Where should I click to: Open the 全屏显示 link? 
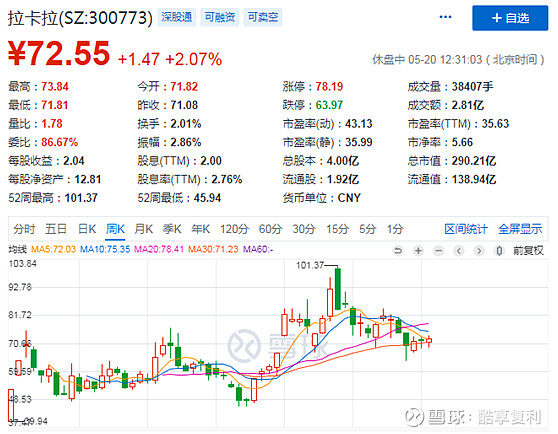tap(520, 229)
